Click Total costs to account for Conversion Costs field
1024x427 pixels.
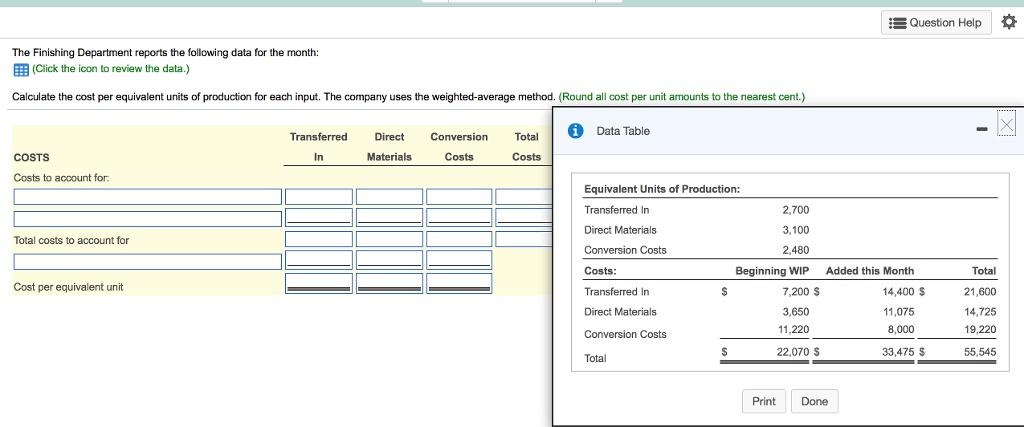click(x=459, y=240)
